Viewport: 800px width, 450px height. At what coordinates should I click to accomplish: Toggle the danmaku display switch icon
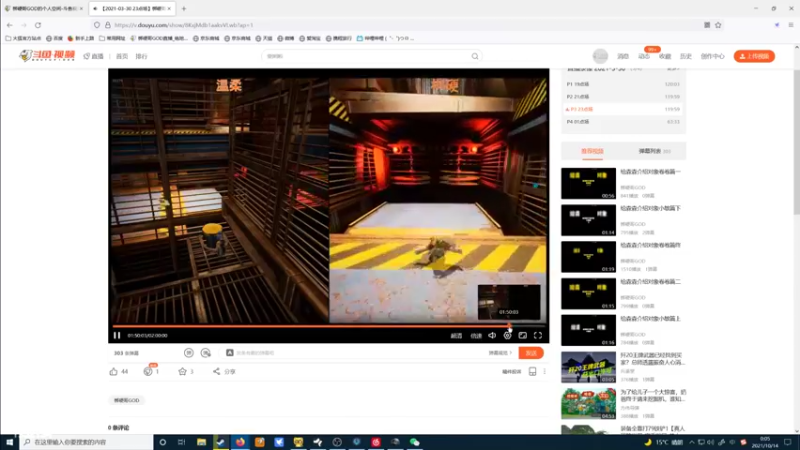point(189,353)
